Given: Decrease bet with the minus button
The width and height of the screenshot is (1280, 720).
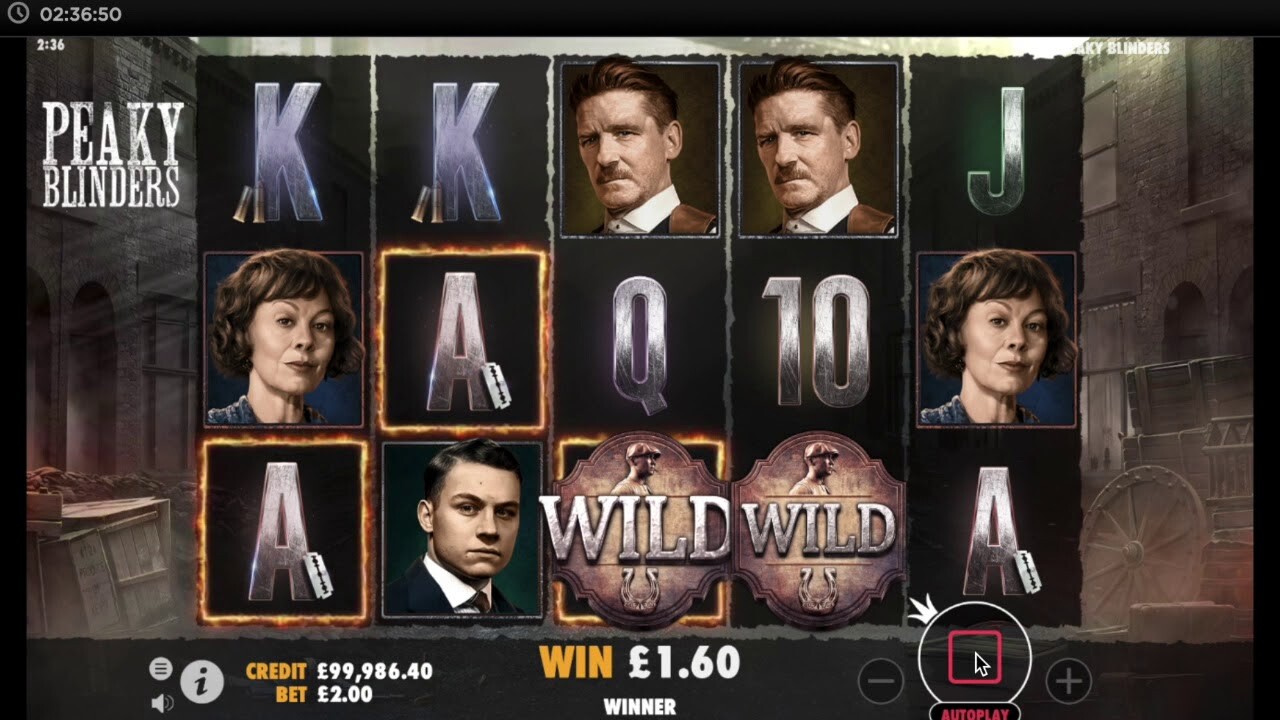Looking at the screenshot, I should point(881,682).
